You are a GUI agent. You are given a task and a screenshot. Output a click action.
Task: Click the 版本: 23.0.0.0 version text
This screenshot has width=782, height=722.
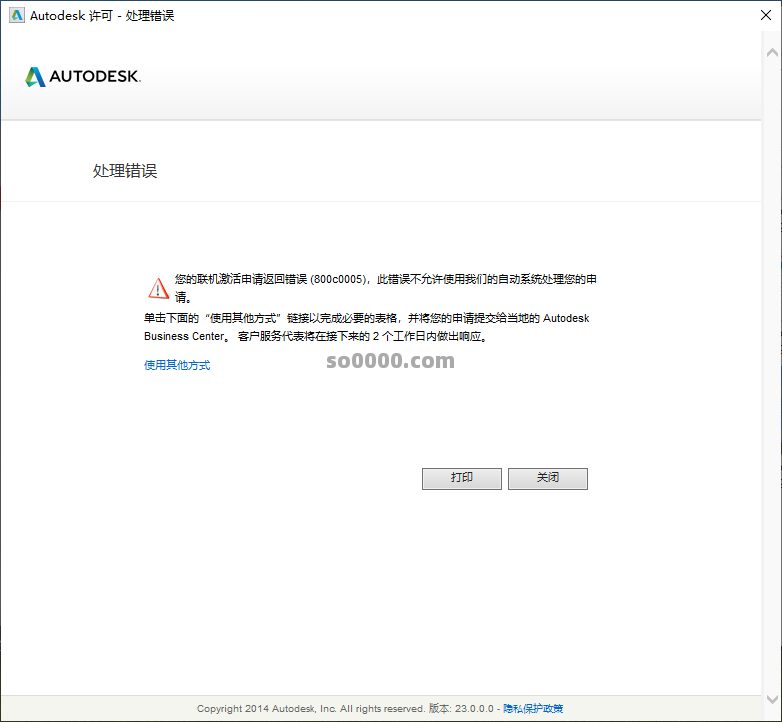pyautogui.click(x=461, y=708)
